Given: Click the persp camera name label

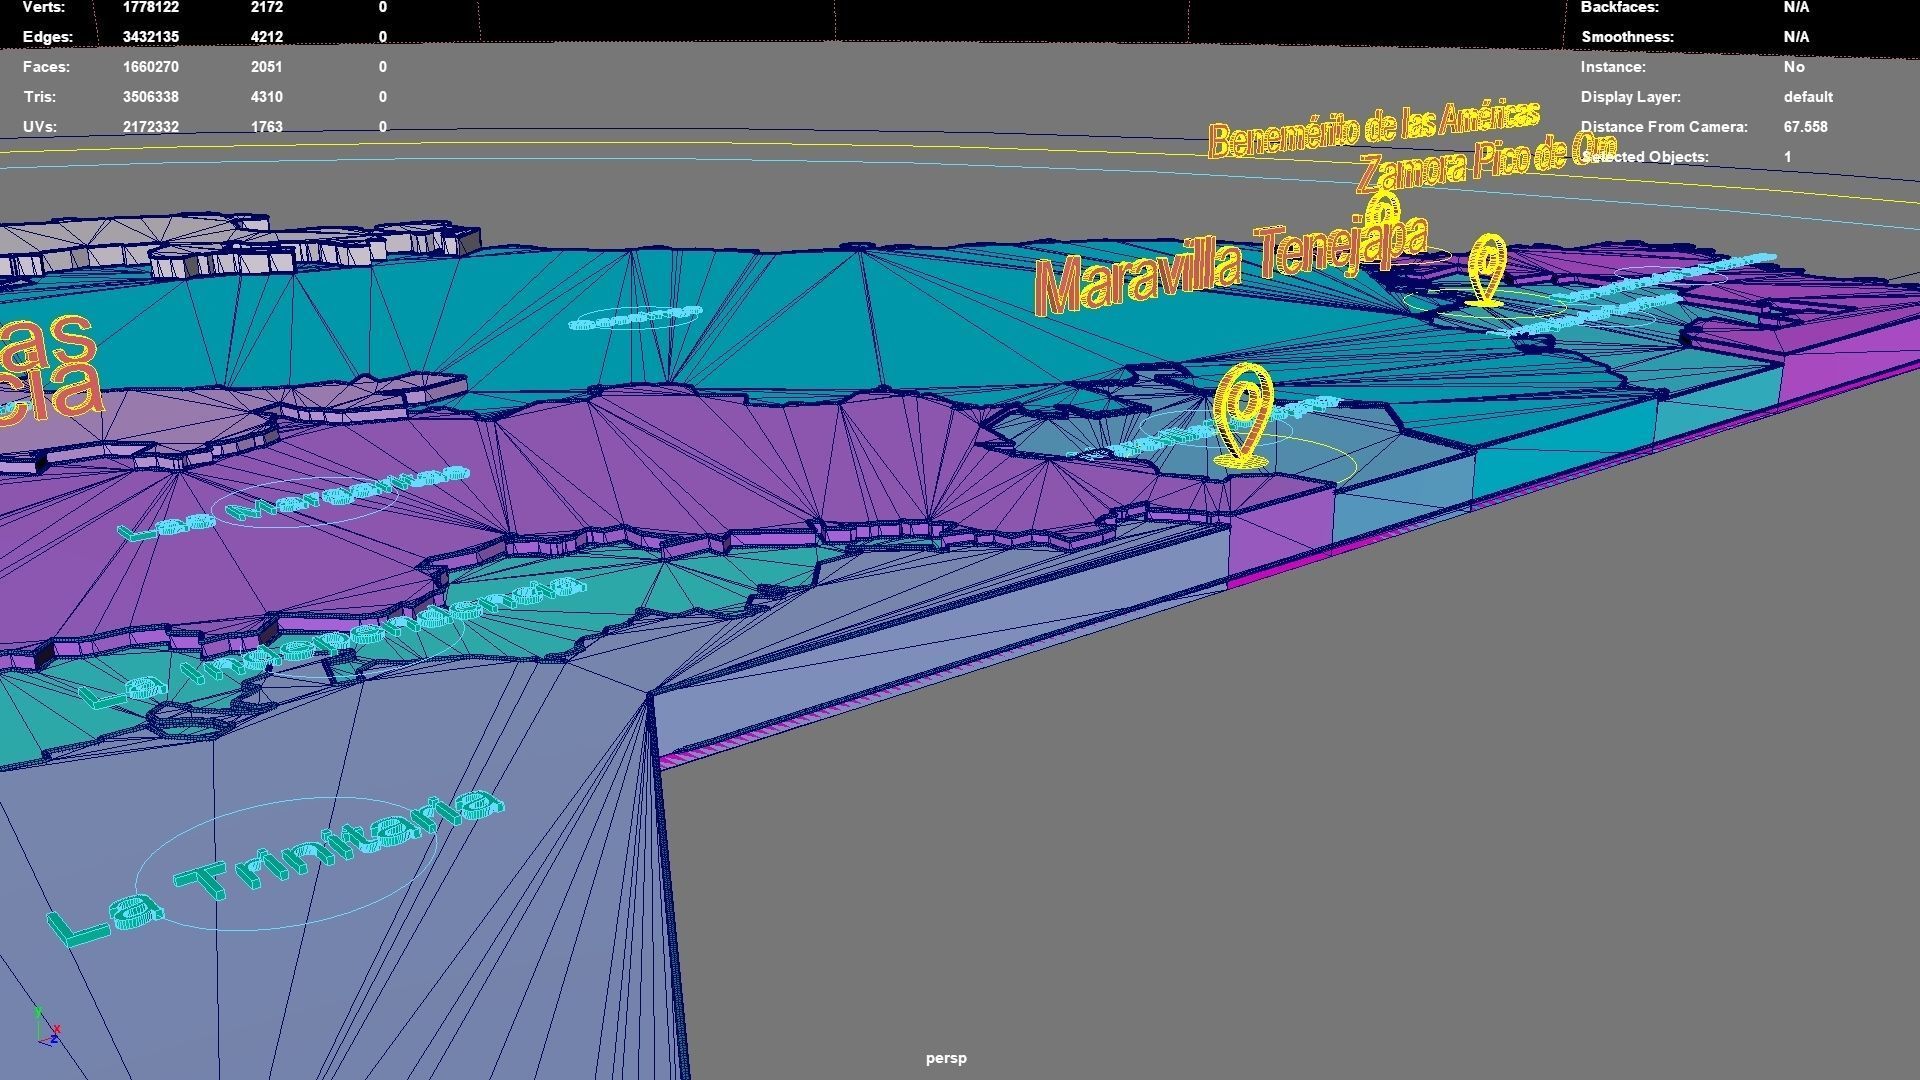Looking at the screenshot, I should point(946,1058).
